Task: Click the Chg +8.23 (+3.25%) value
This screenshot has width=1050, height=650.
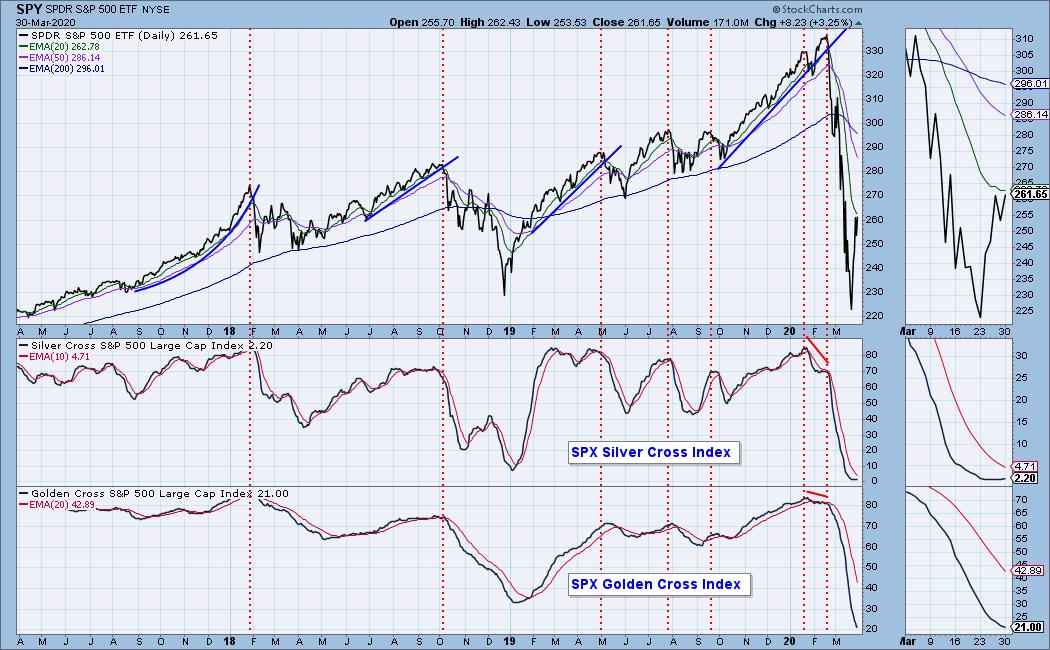Action: pyautogui.click(x=803, y=22)
